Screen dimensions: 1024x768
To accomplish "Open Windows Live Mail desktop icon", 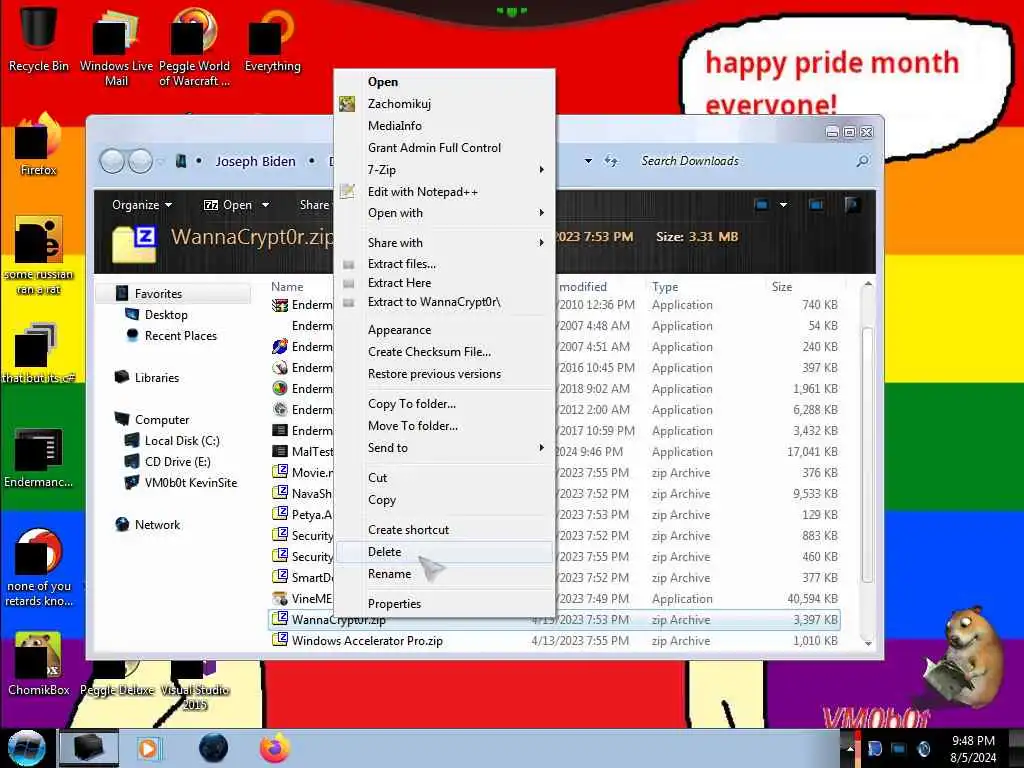I will 116,46.
